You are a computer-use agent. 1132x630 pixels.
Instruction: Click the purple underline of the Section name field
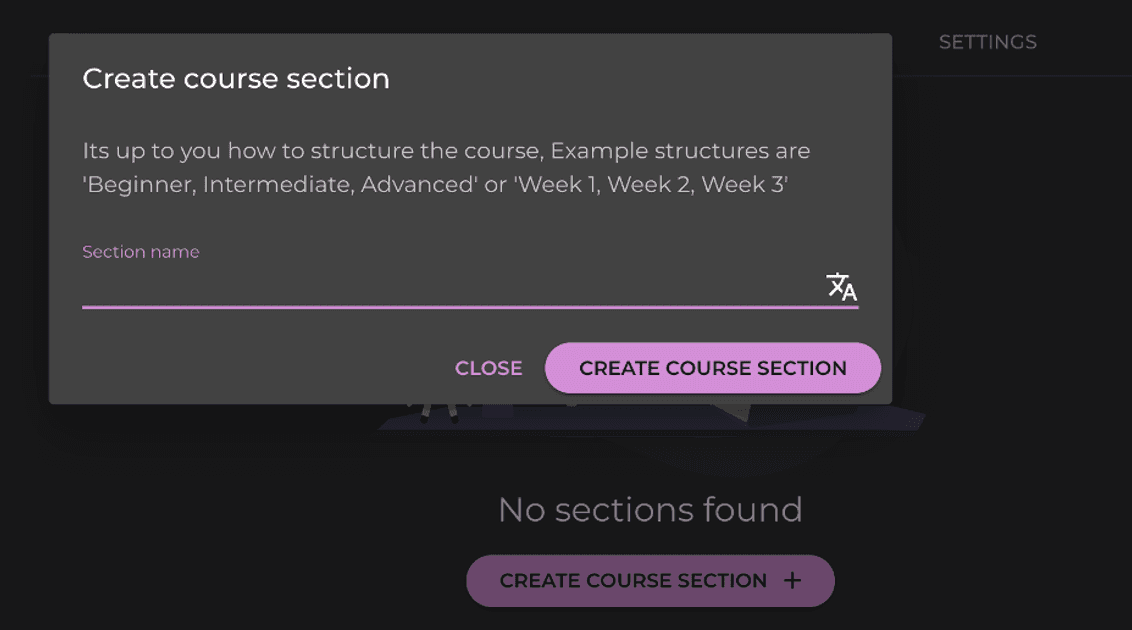470,307
